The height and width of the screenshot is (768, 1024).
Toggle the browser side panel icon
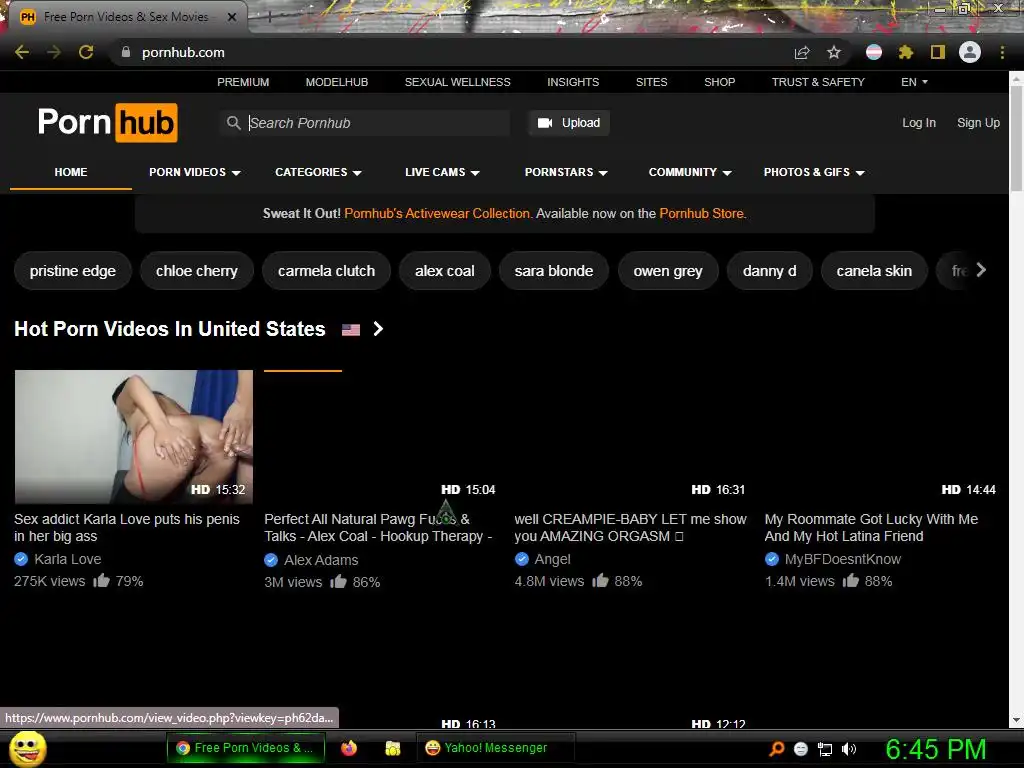coord(938,52)
